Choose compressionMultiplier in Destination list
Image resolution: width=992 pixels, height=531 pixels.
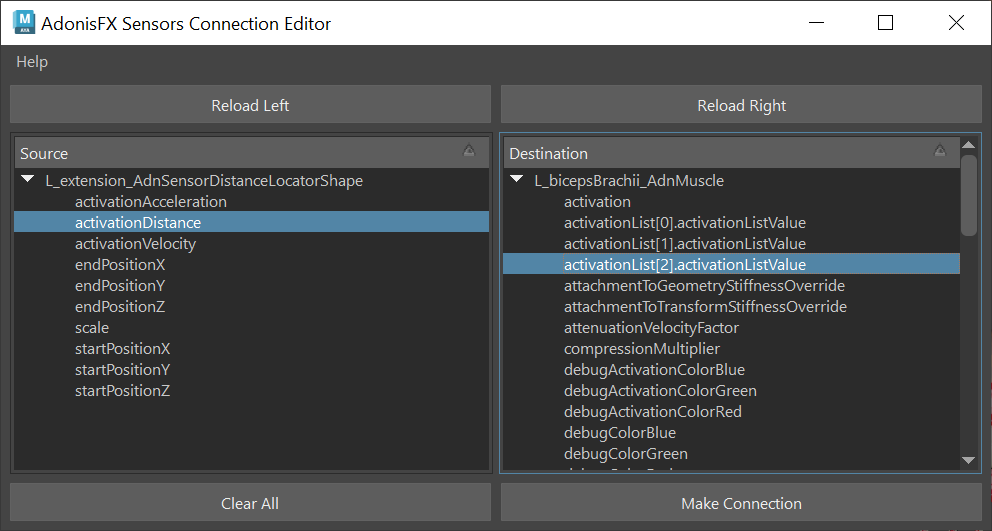(x=641, y=349)
